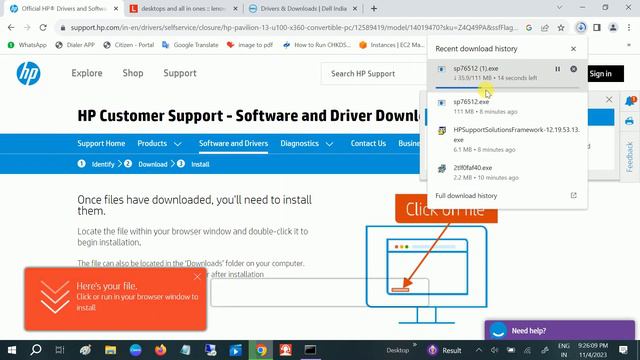This screenshot has width=640, height=360.
Task: Select Software and Drivers tab
Action: [x=233, y=143]
